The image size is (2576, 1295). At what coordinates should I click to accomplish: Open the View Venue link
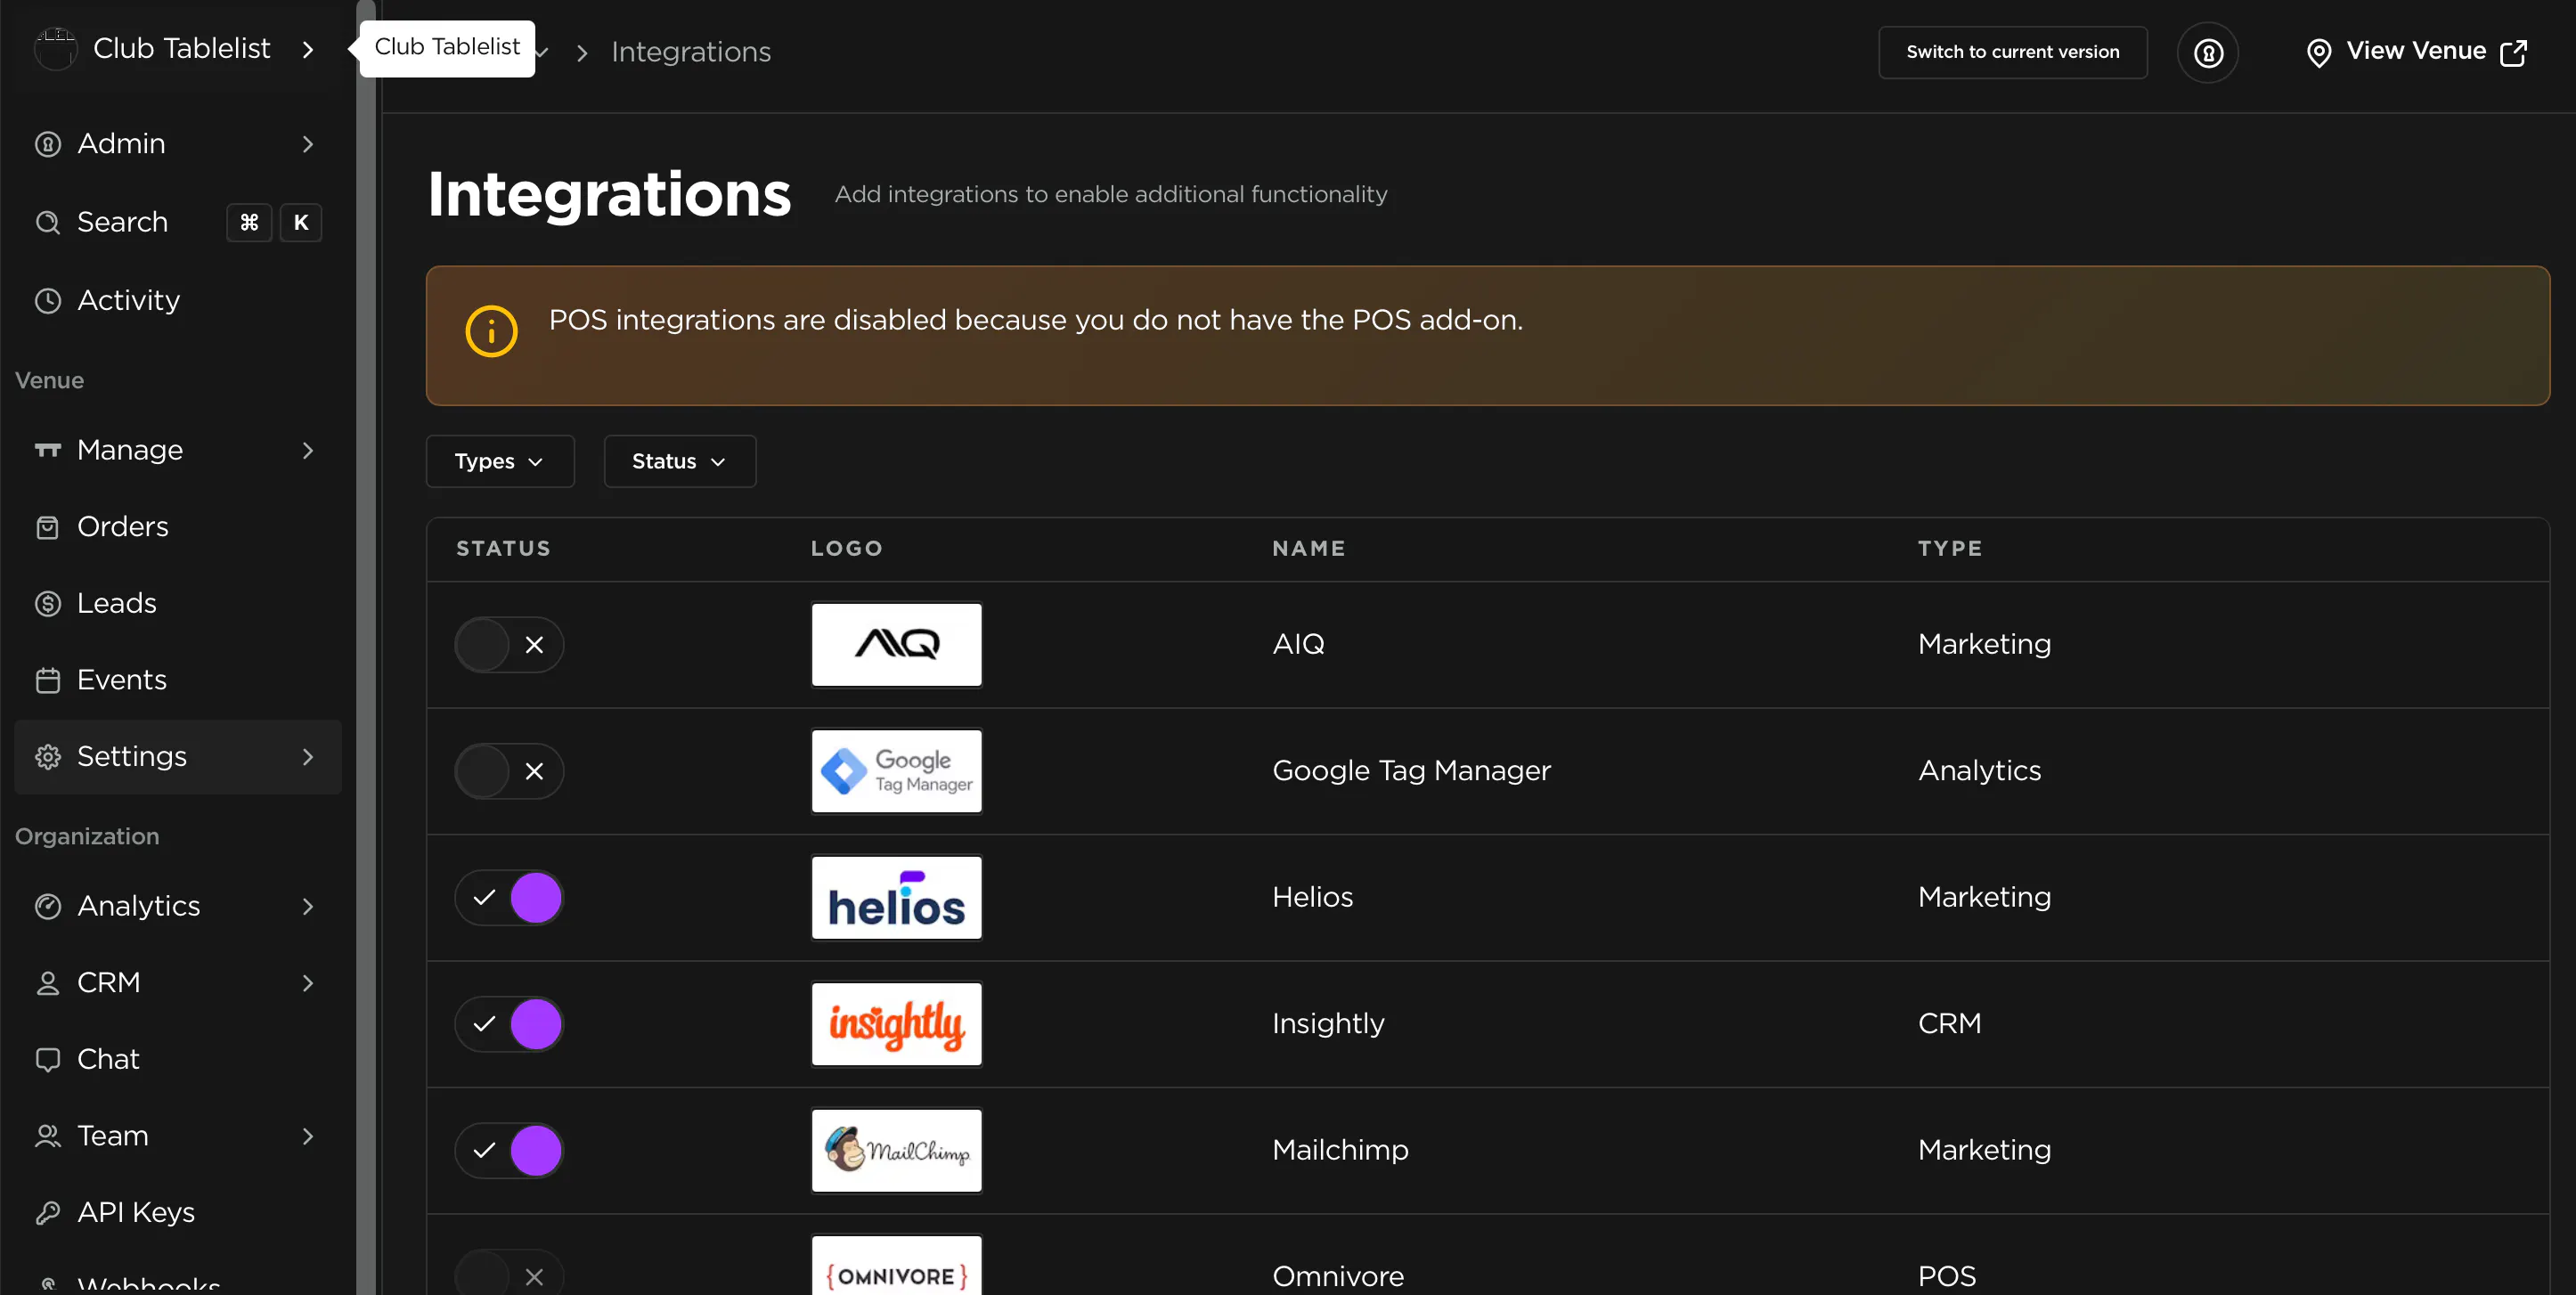point(2416,51)
